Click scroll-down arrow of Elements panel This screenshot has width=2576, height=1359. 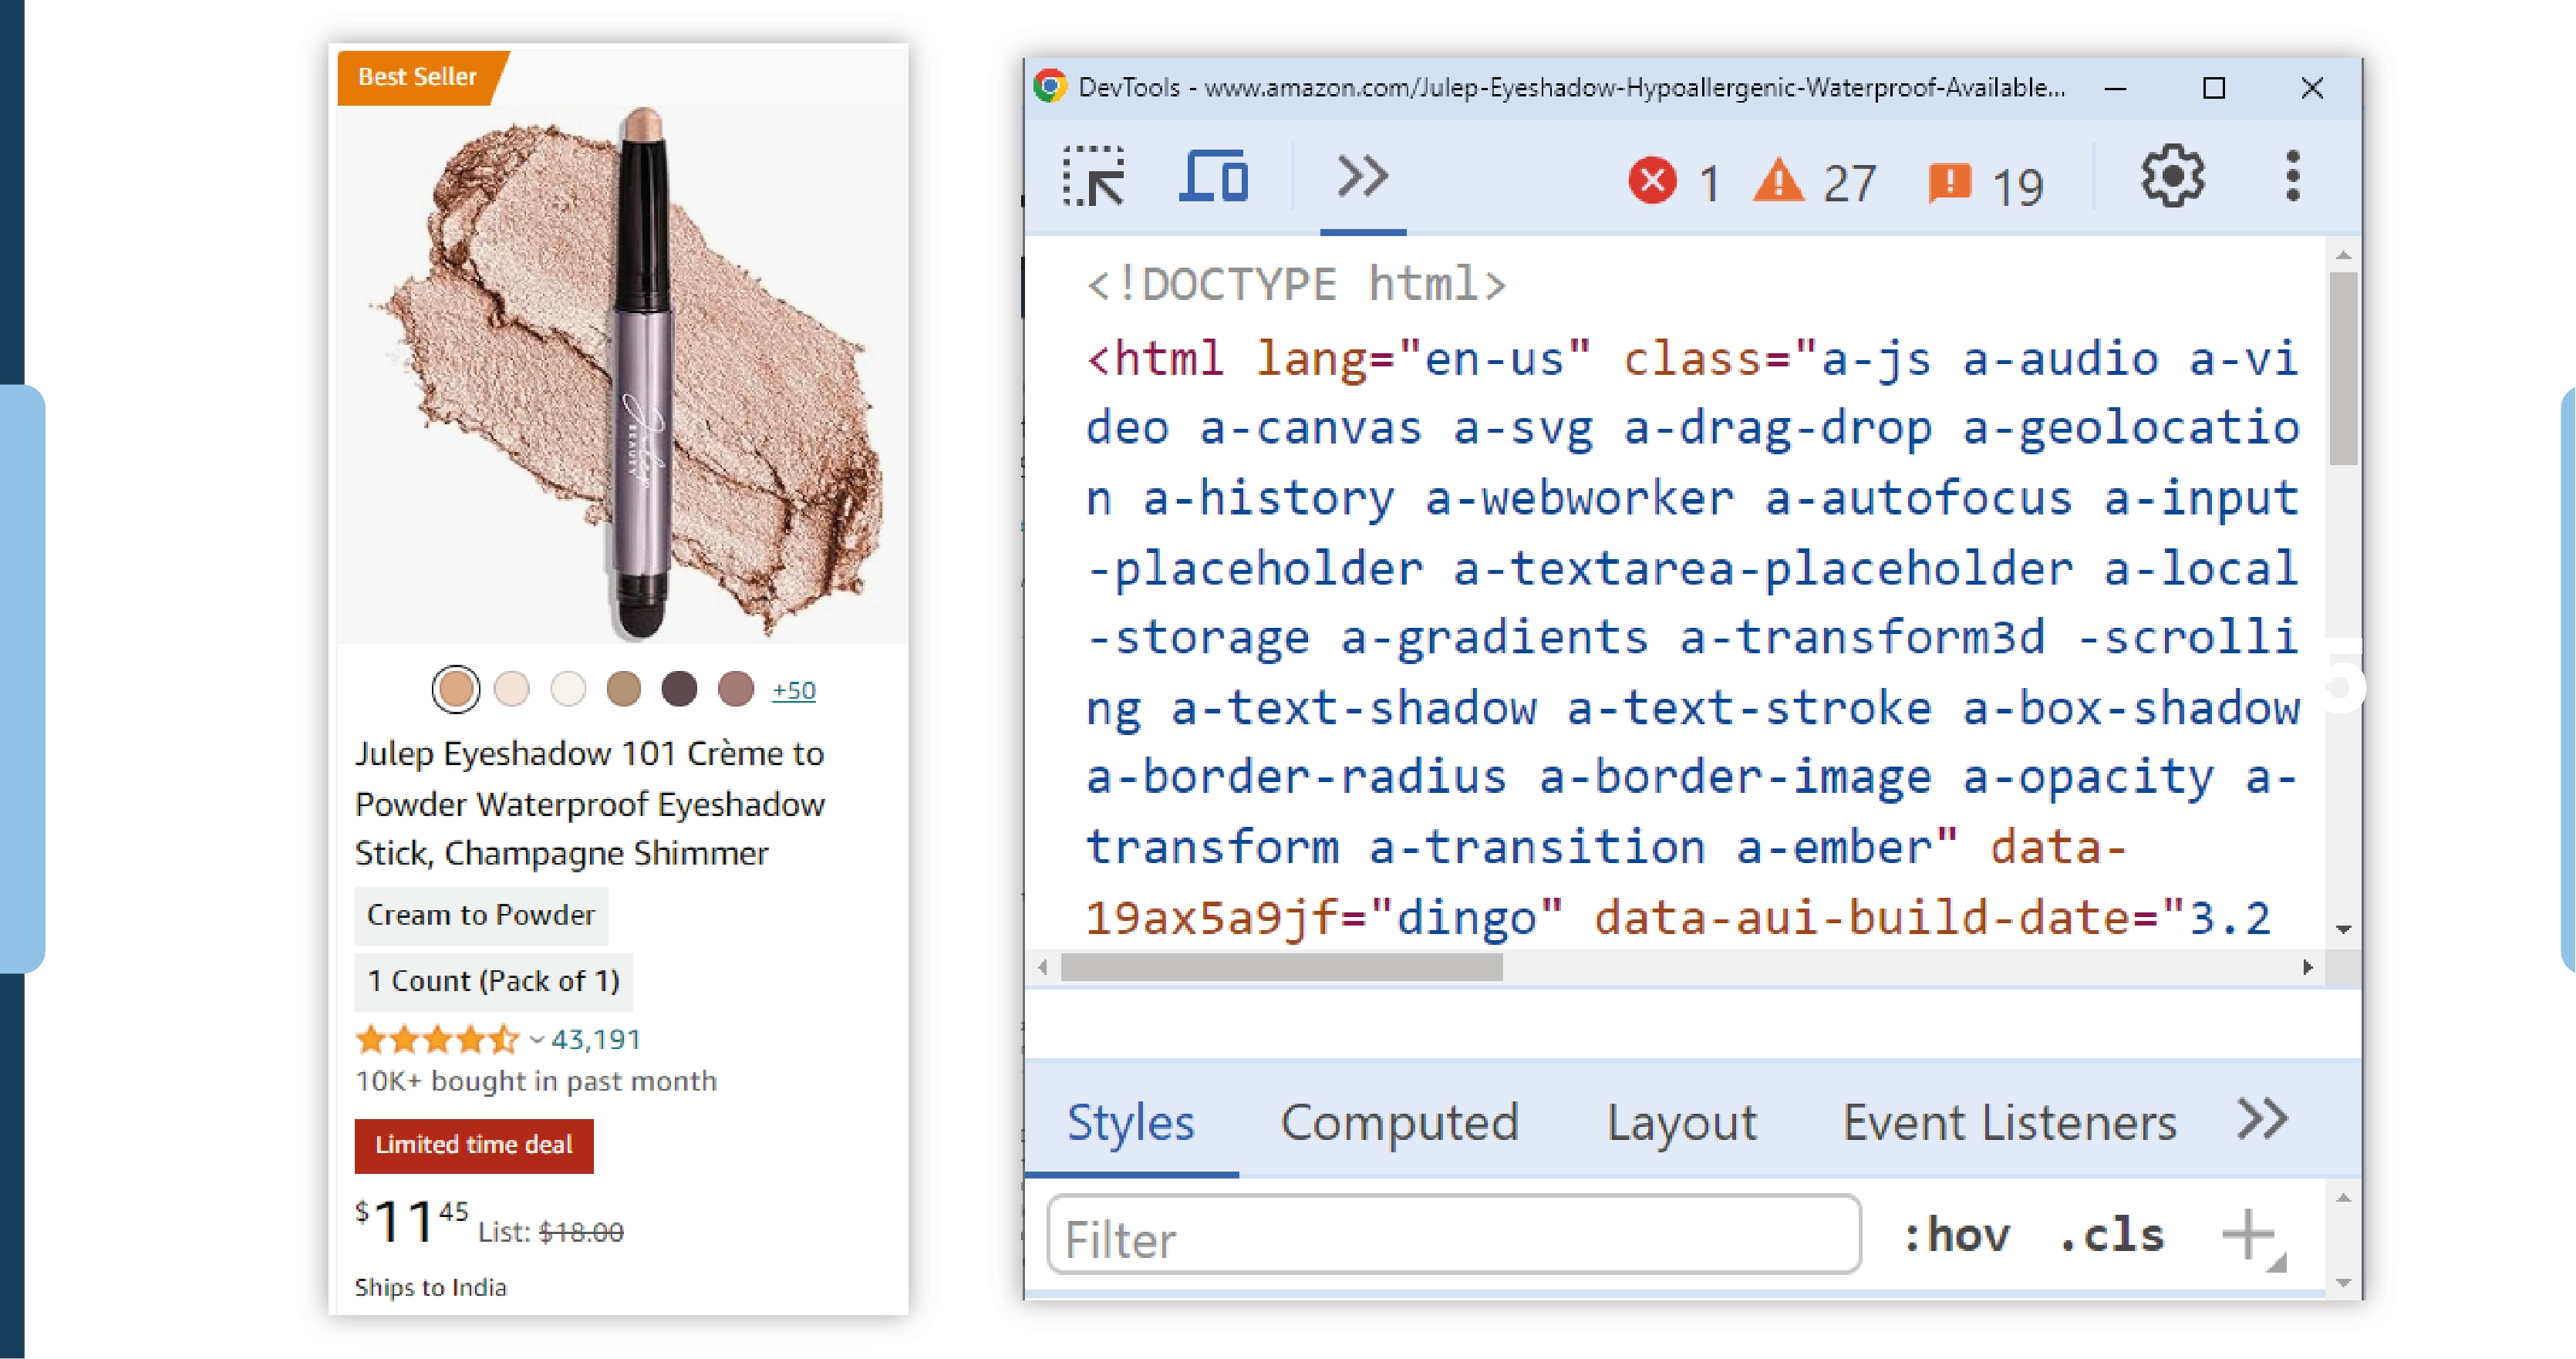2343,929
